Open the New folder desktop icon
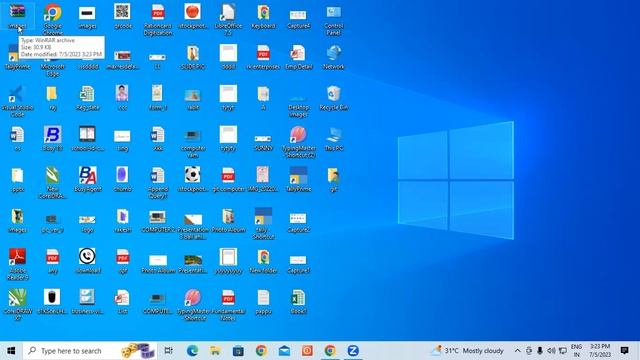This screenshot has height=360, width=640. coord(263,261)
